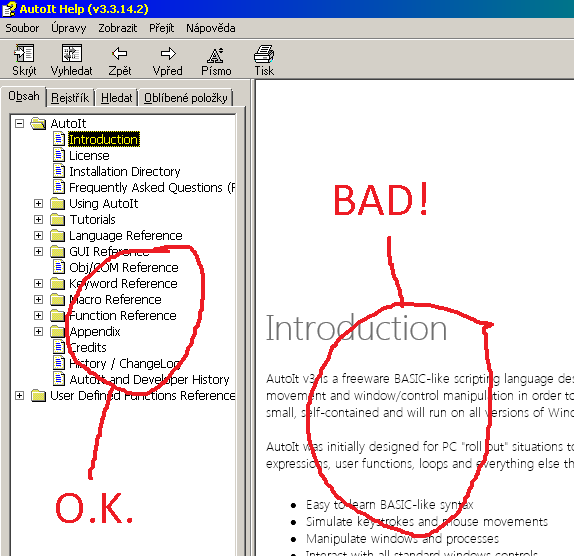Screen dimensions: 574x556
Task: Click the AutoIt root book icon
Action: click(x=38, y=124)
